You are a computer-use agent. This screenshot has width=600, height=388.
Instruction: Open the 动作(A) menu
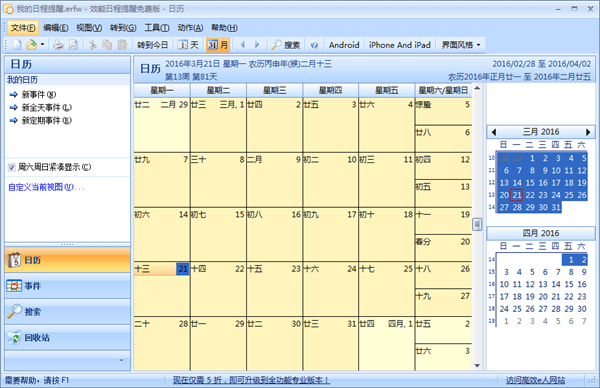pos(190,28)
